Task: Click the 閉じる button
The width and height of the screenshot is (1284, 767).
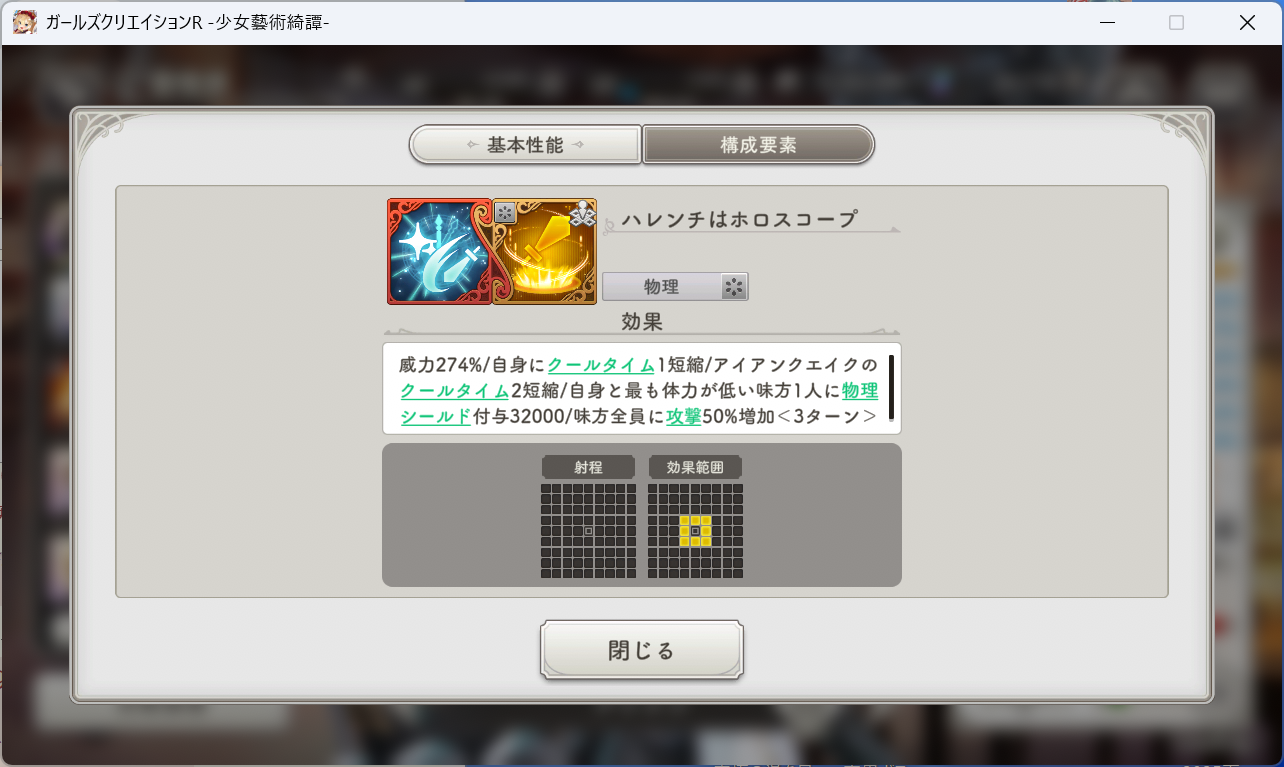Action: (642, 651)
